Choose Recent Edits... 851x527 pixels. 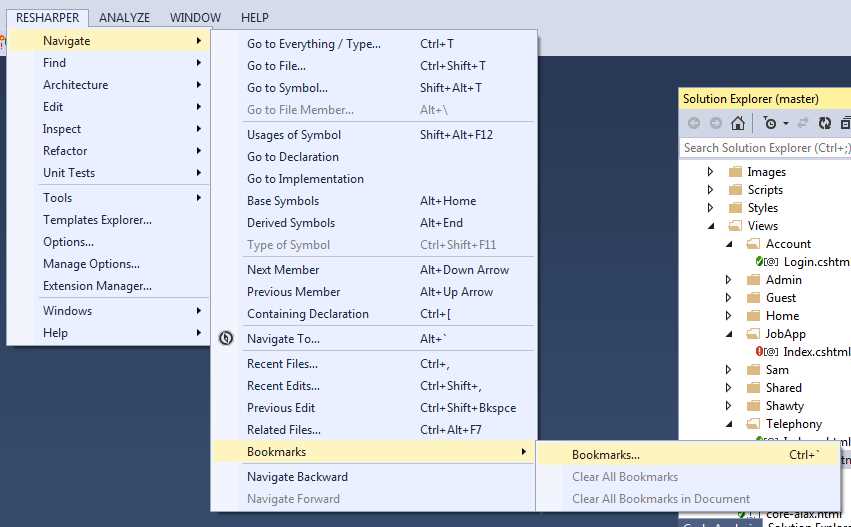point(374,386)
